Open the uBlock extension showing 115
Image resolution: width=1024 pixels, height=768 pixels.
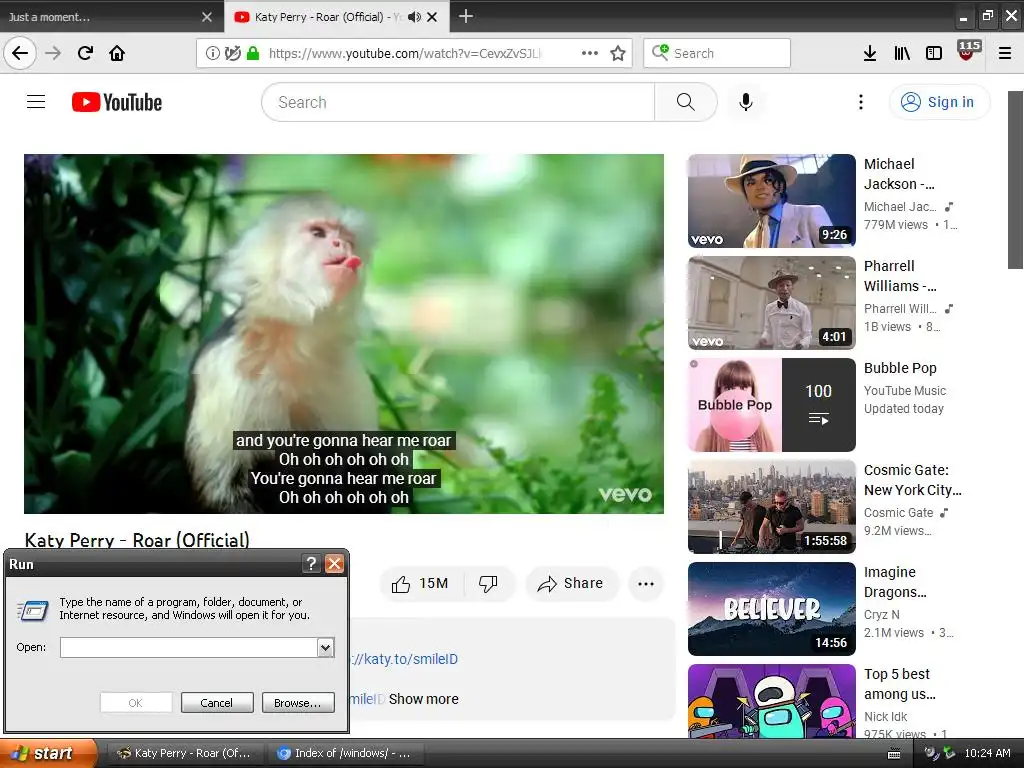[967, 51]
